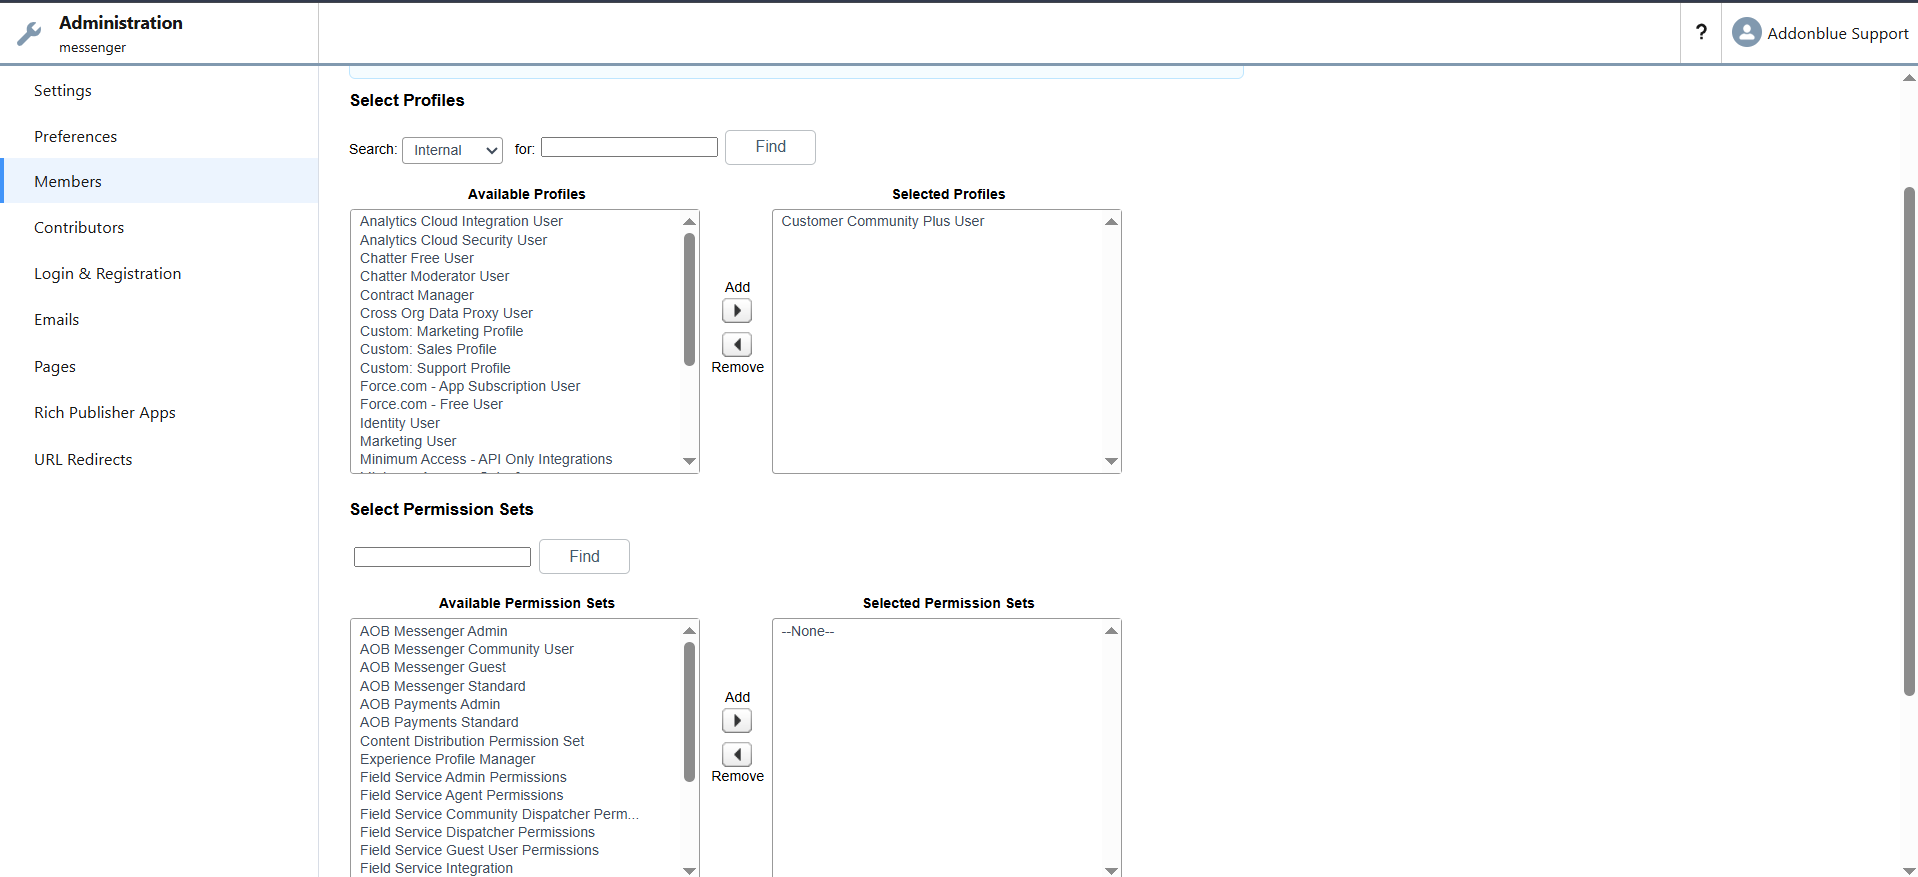Click the Addonblue Support username
The width and height of the screenshot is (1918, 877).
[x=1838, y=33]
